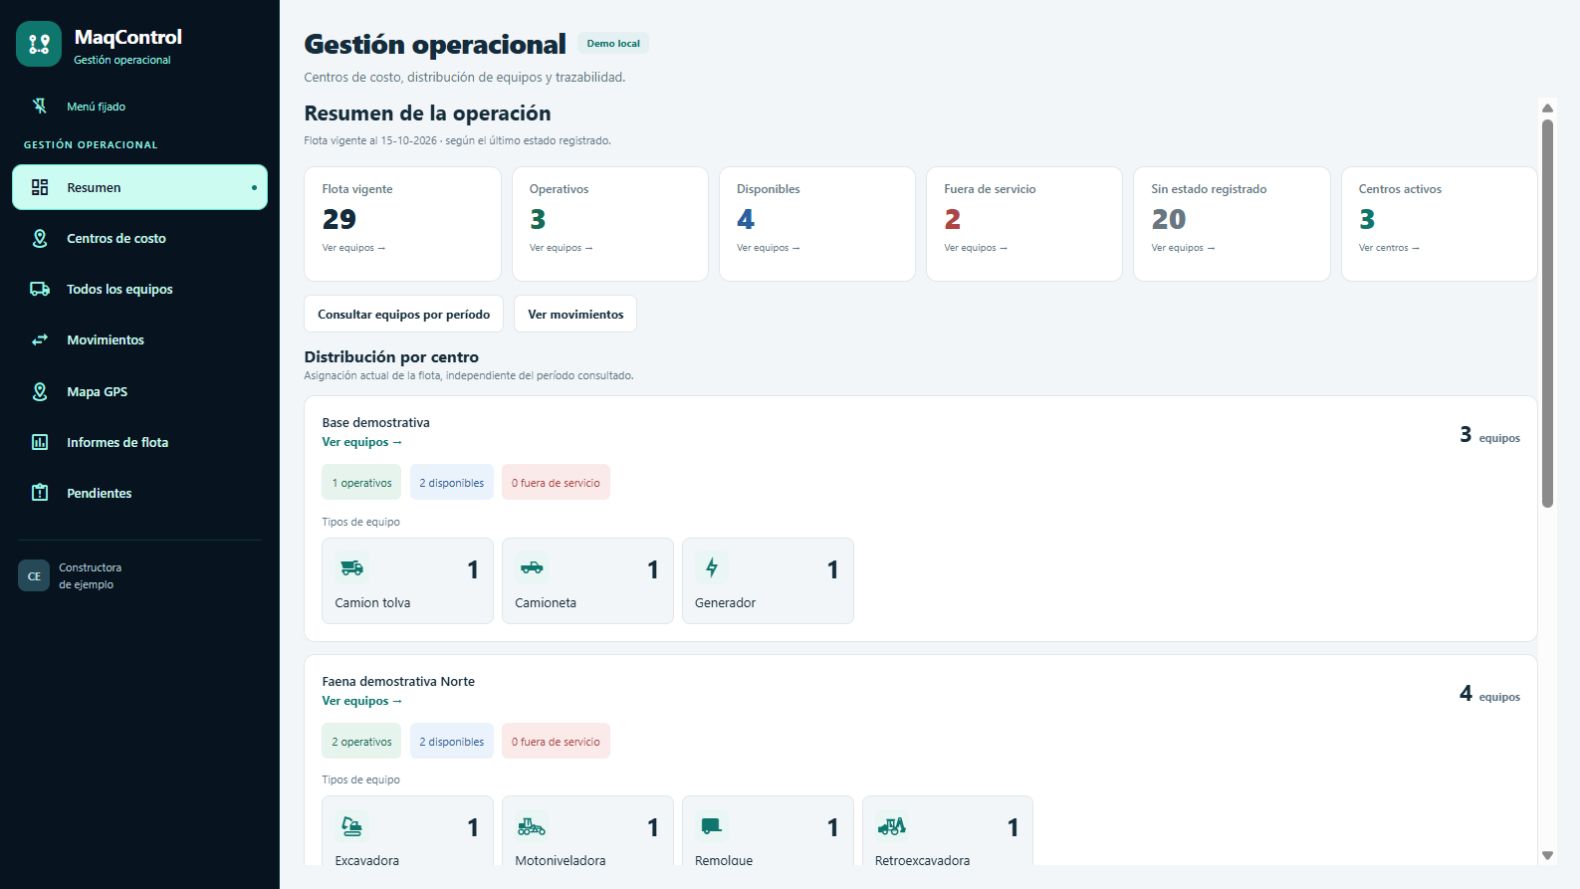The width and height of the screenshot is (1580, 889).
Task: Click the Distribución por centro heading
Action: point(391,357)
